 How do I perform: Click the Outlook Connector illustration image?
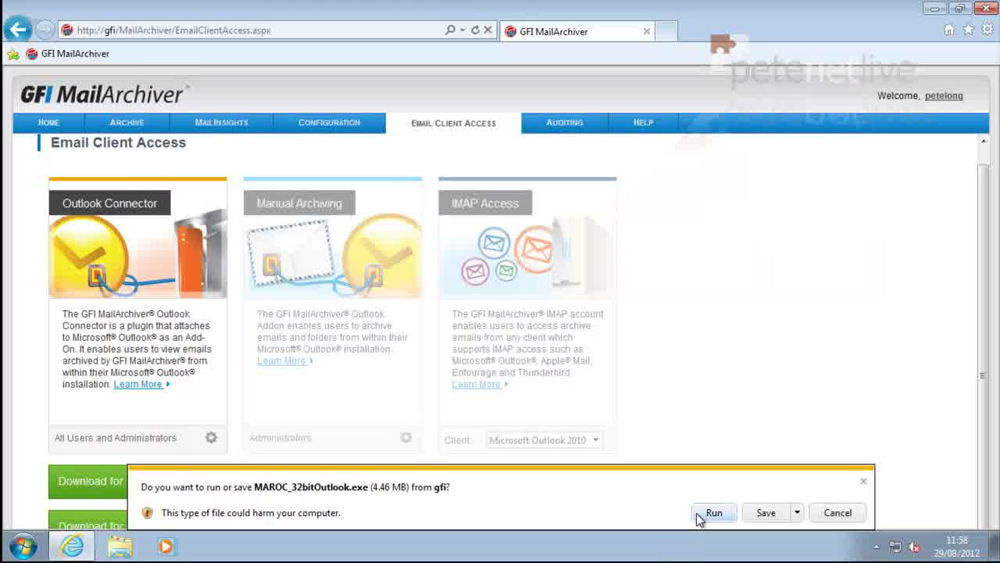138,254
